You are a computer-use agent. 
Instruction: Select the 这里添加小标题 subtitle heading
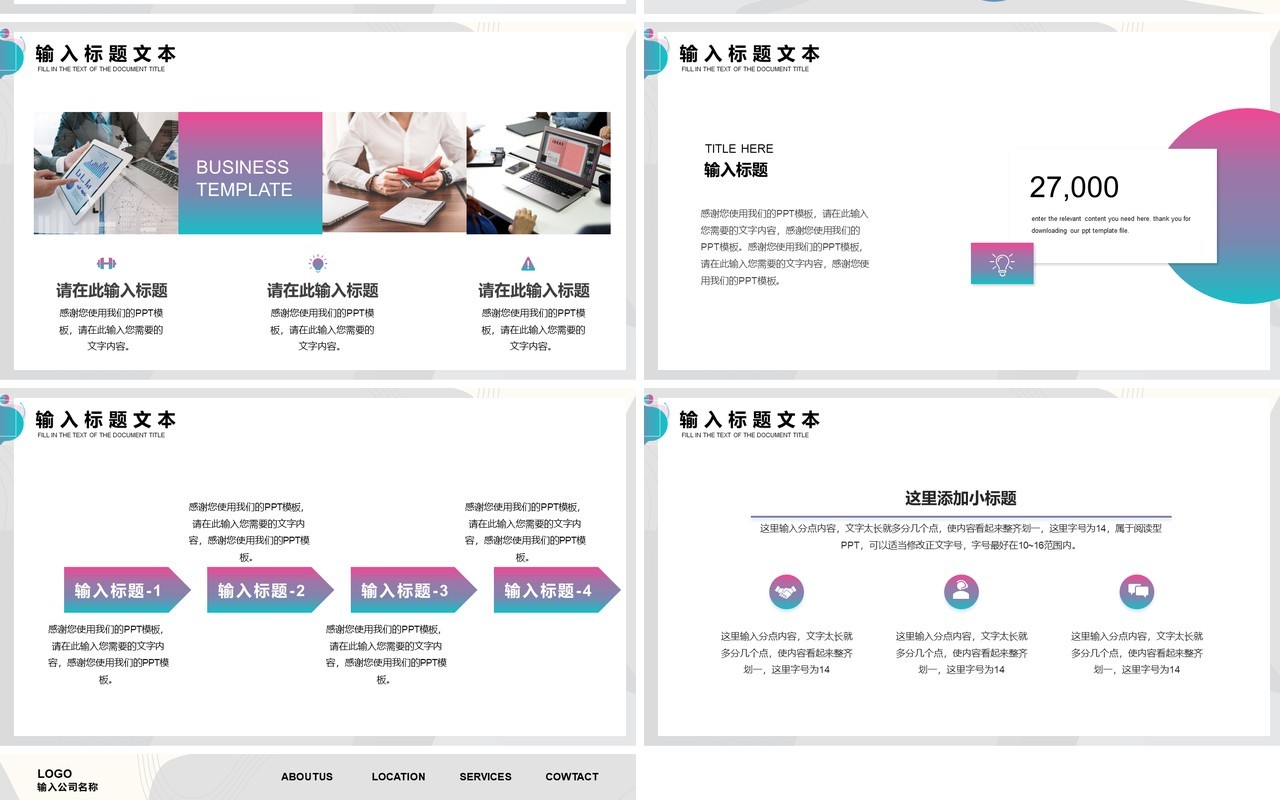[x=961, y=498]
